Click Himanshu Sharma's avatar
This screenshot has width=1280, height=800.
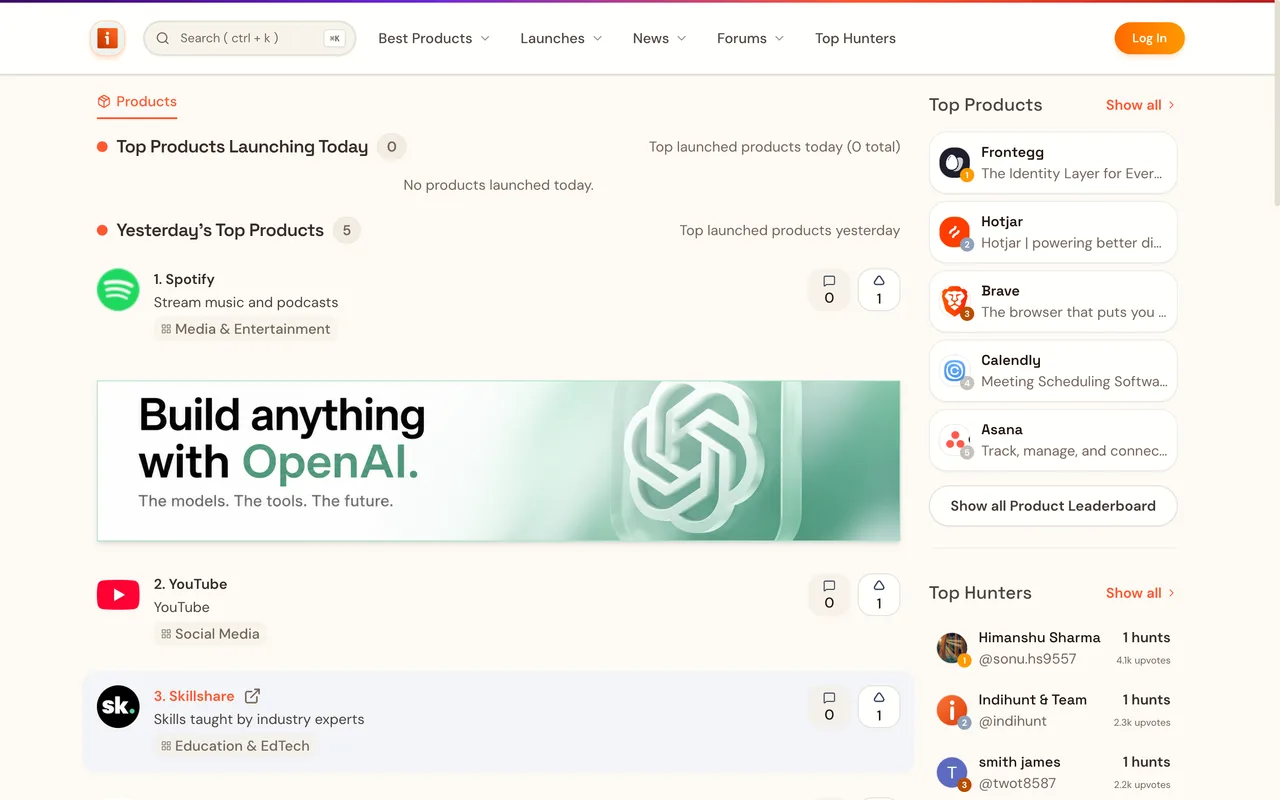pos(952,648)
